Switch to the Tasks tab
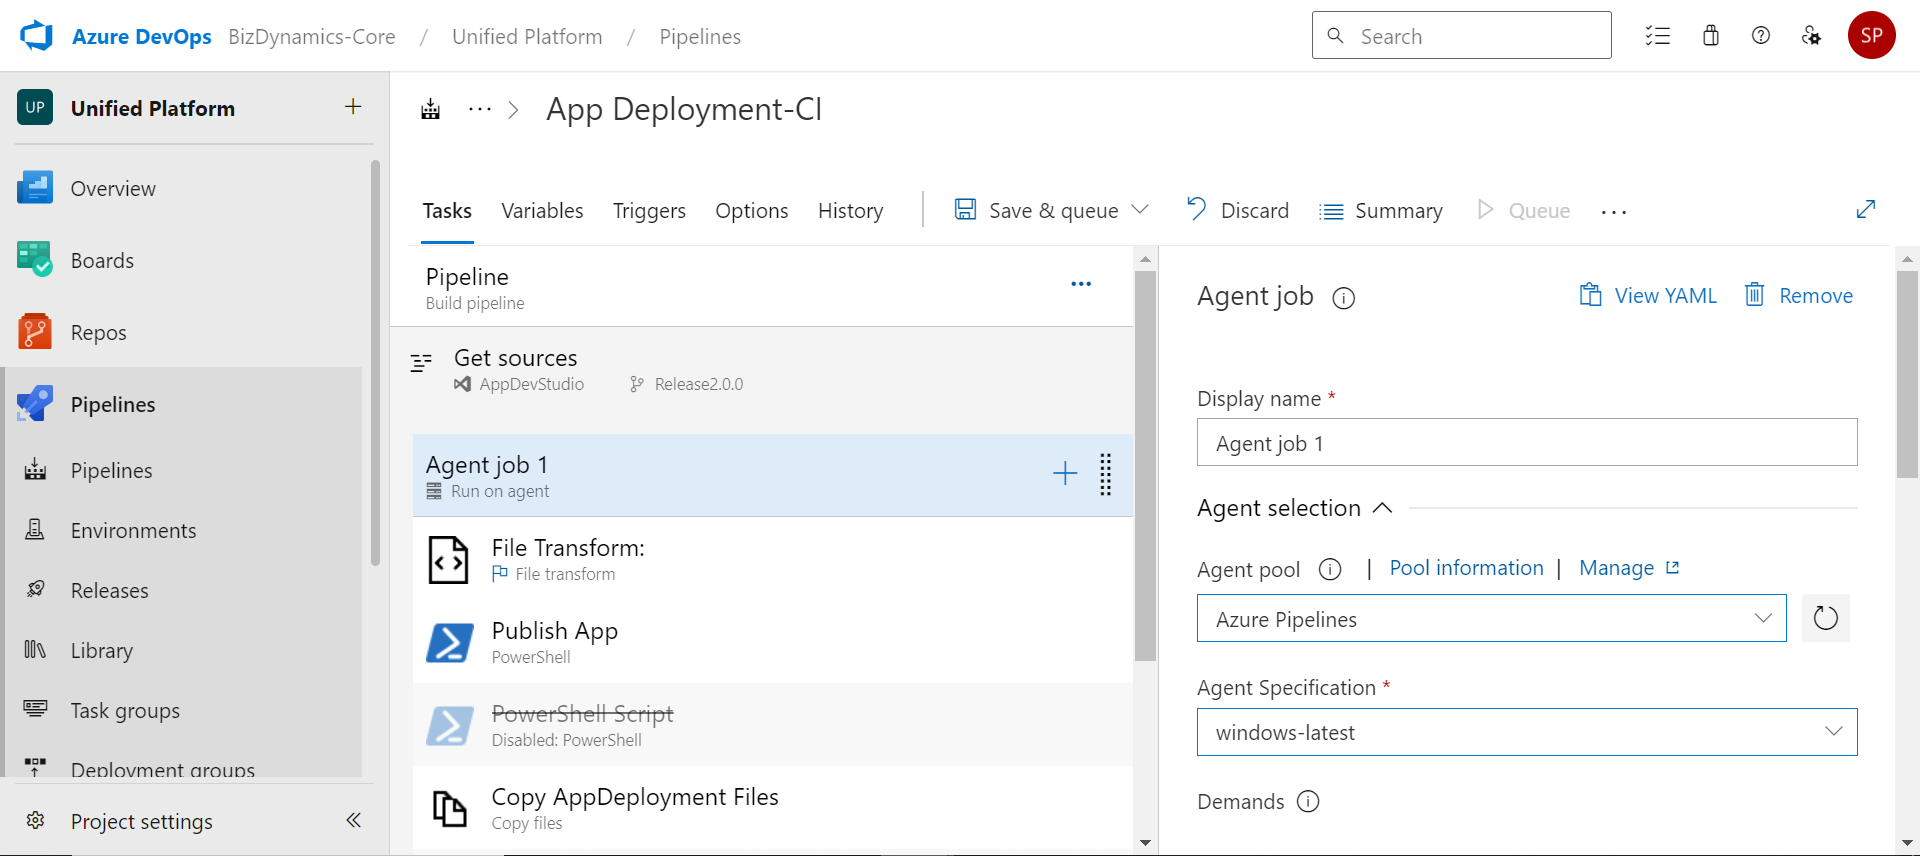1920x856 pixels. pyautogui.click(x=447, y=211)
